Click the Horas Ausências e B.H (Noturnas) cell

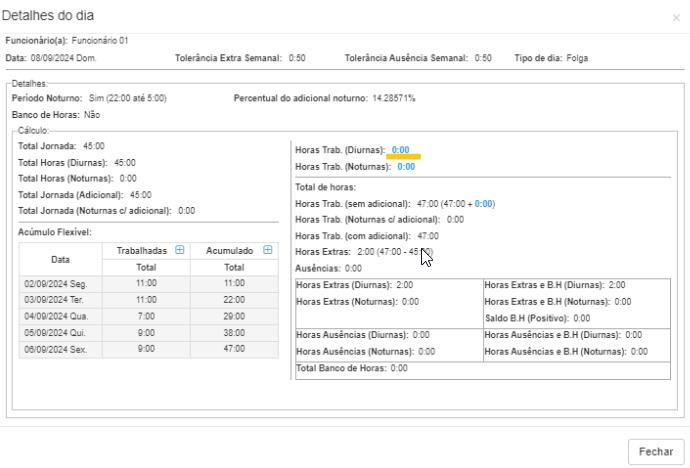[x=566, y=351]
